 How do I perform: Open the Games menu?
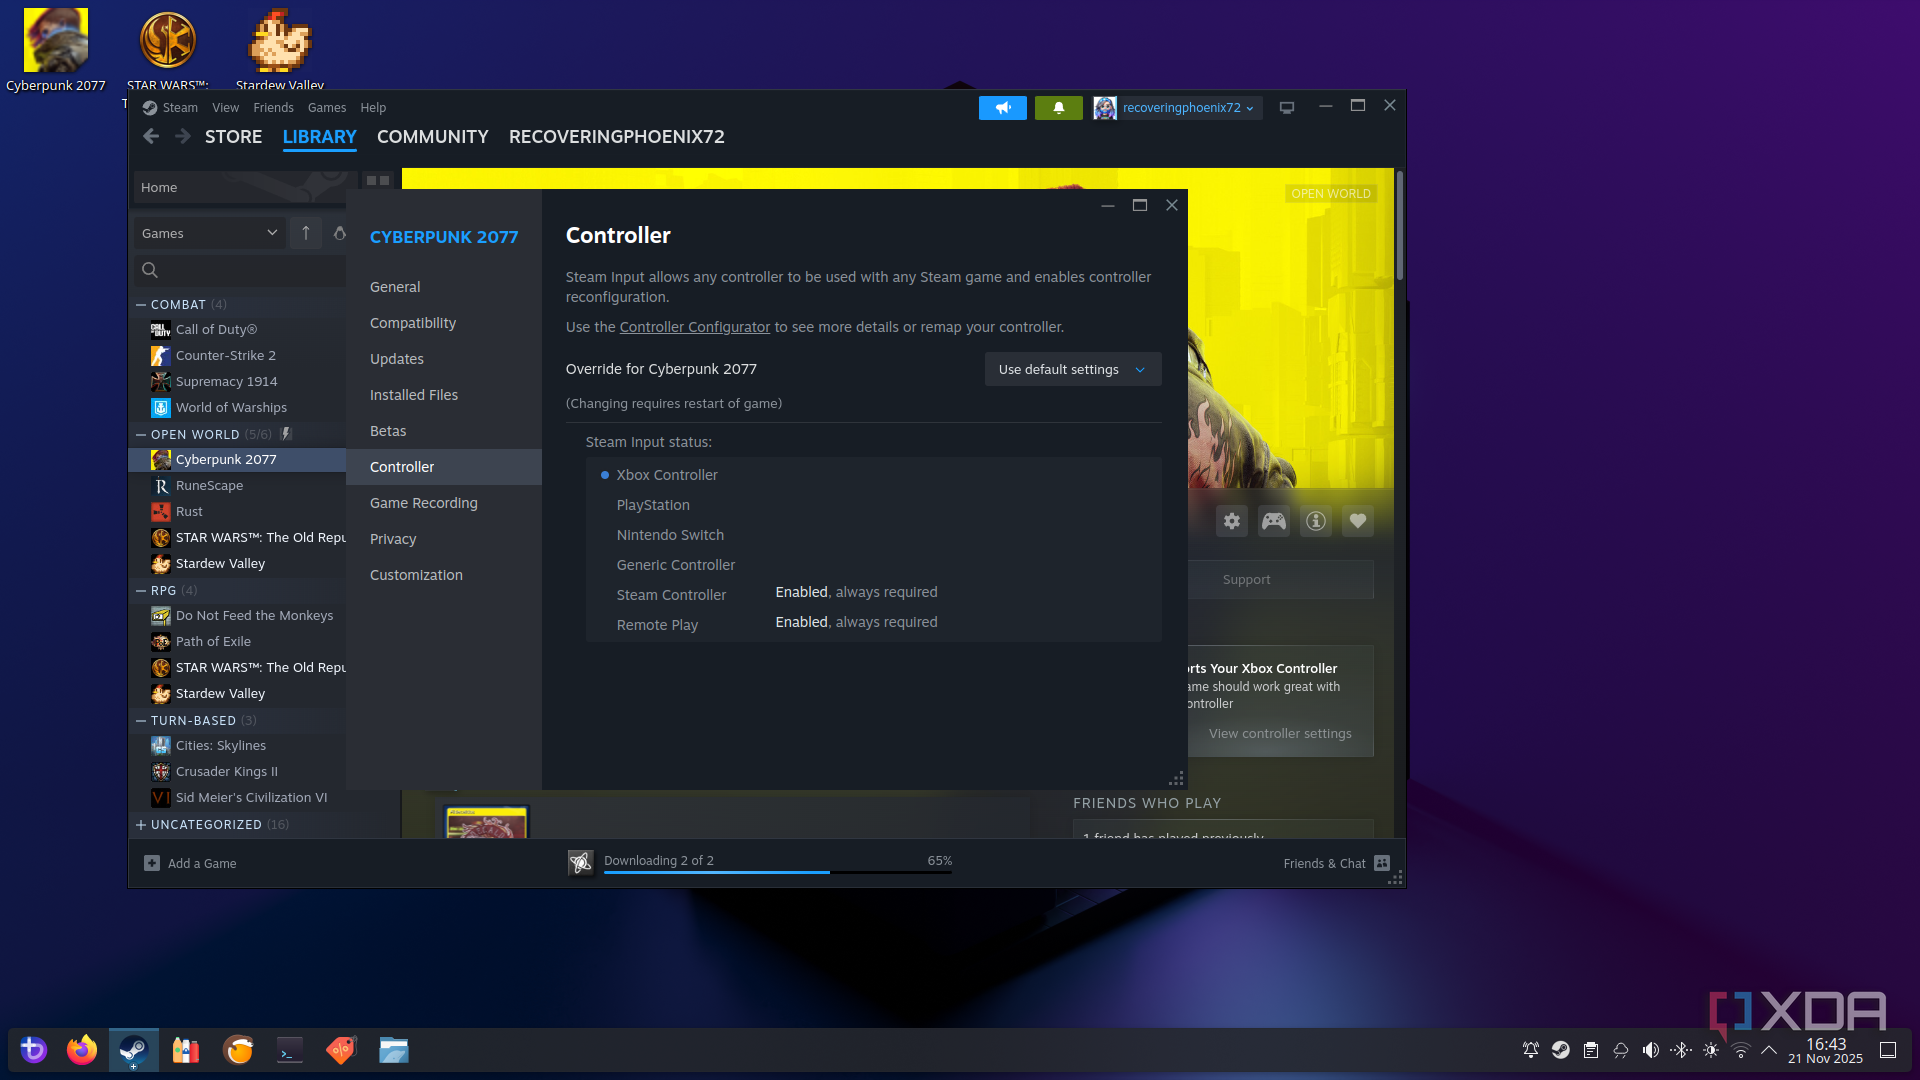[x=327, y=108]
